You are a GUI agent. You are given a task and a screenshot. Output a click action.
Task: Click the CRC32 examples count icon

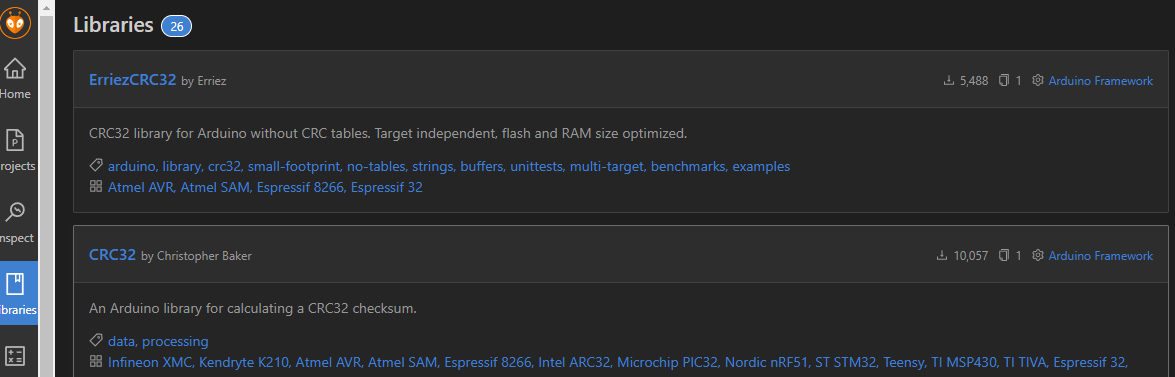pos(1005,256)
